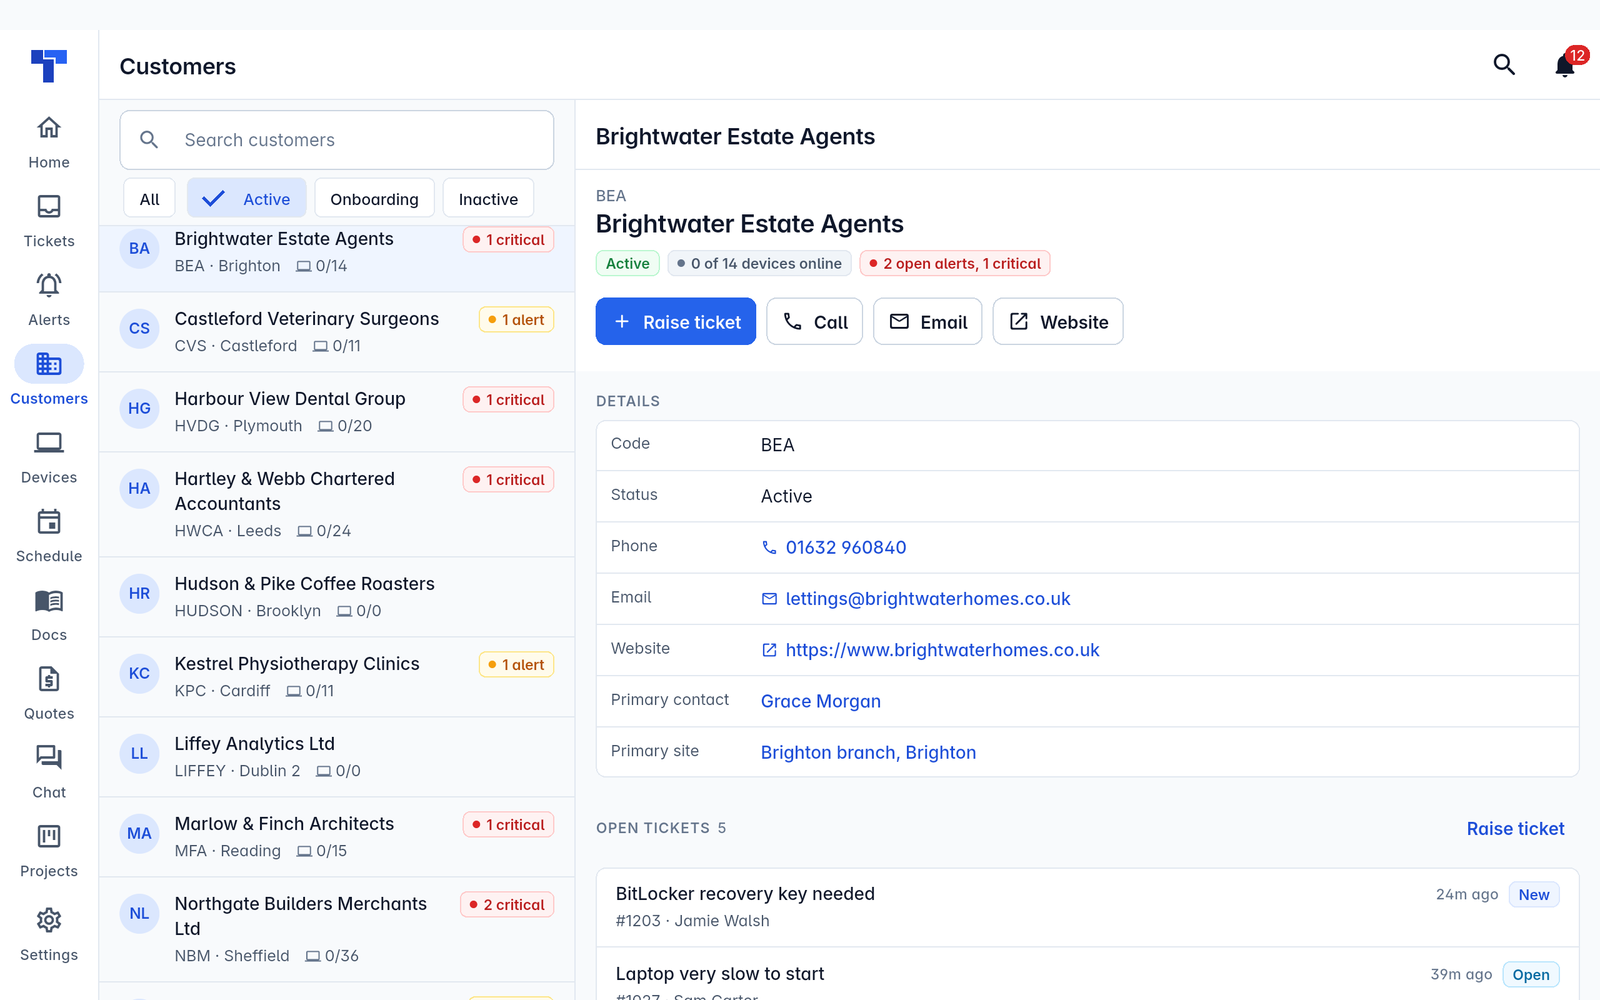The image size is (1600, 1000).
Task: Open the Tickets inbox icon
Action: pos(49,207)
